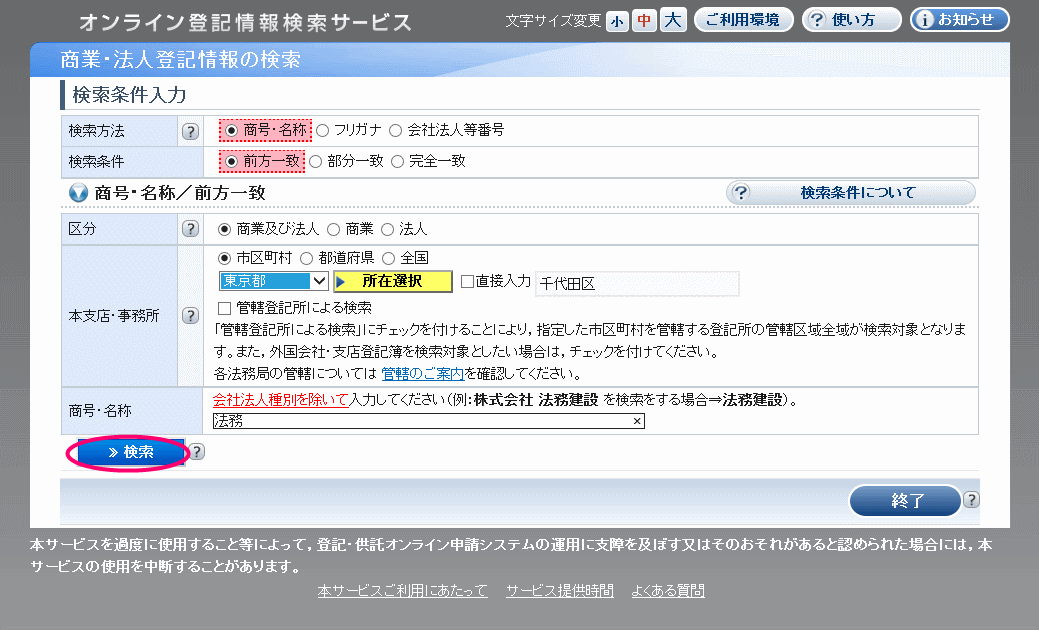The image size is (1039, 630).
Task: Set font size to large (大)
Action: (673, 21)
